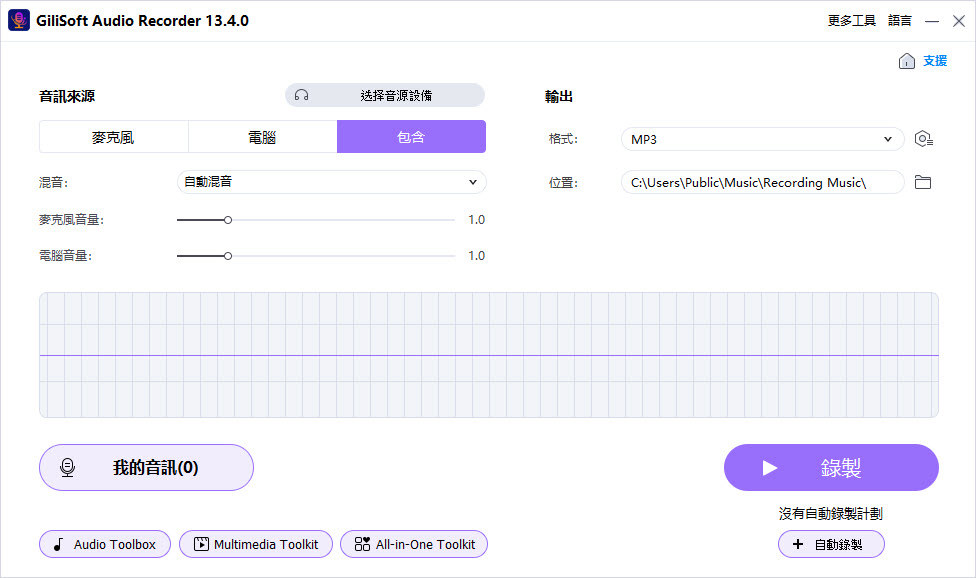The height and width of the screenshot is (578, 976).
Task: Switch to the 電腦 source tab
Action: tap(262, 137)
